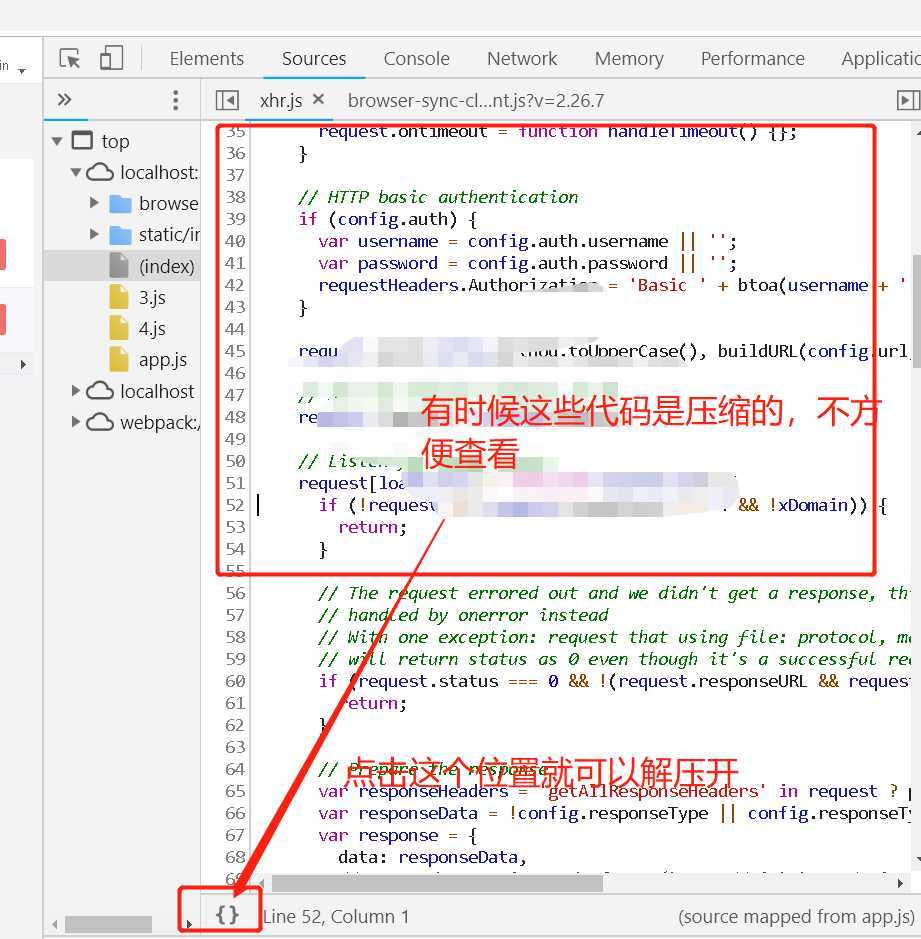
Task: Switch to the Elements tab
Action: pyautogui.click(x=206, y=59)
